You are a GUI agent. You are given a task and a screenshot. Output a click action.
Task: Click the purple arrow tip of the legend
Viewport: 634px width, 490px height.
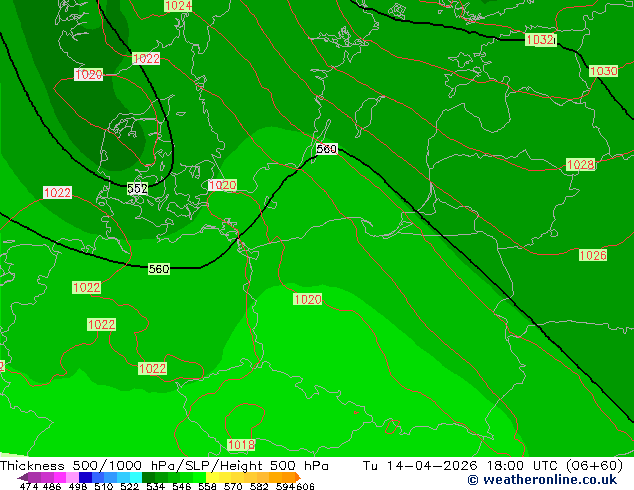(22, 477)
